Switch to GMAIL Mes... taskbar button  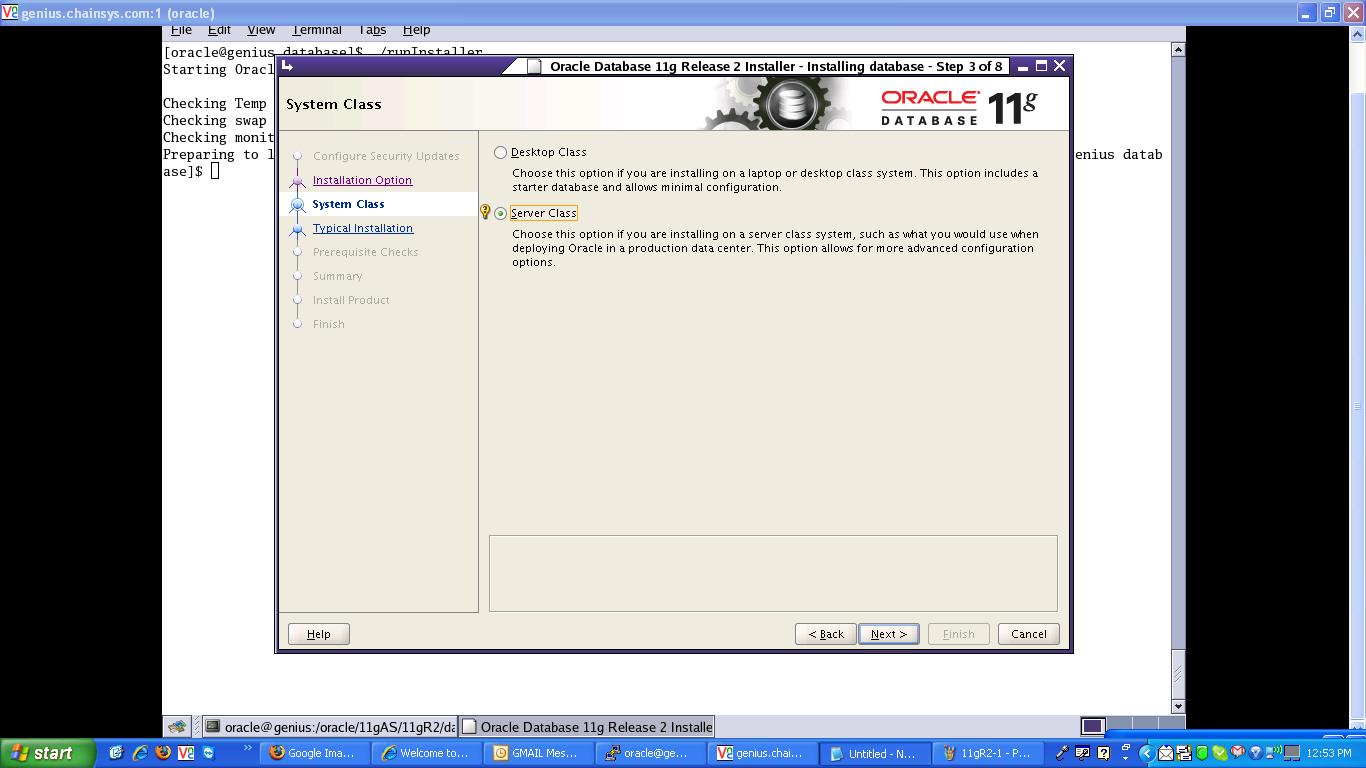[x=538, y=753]
